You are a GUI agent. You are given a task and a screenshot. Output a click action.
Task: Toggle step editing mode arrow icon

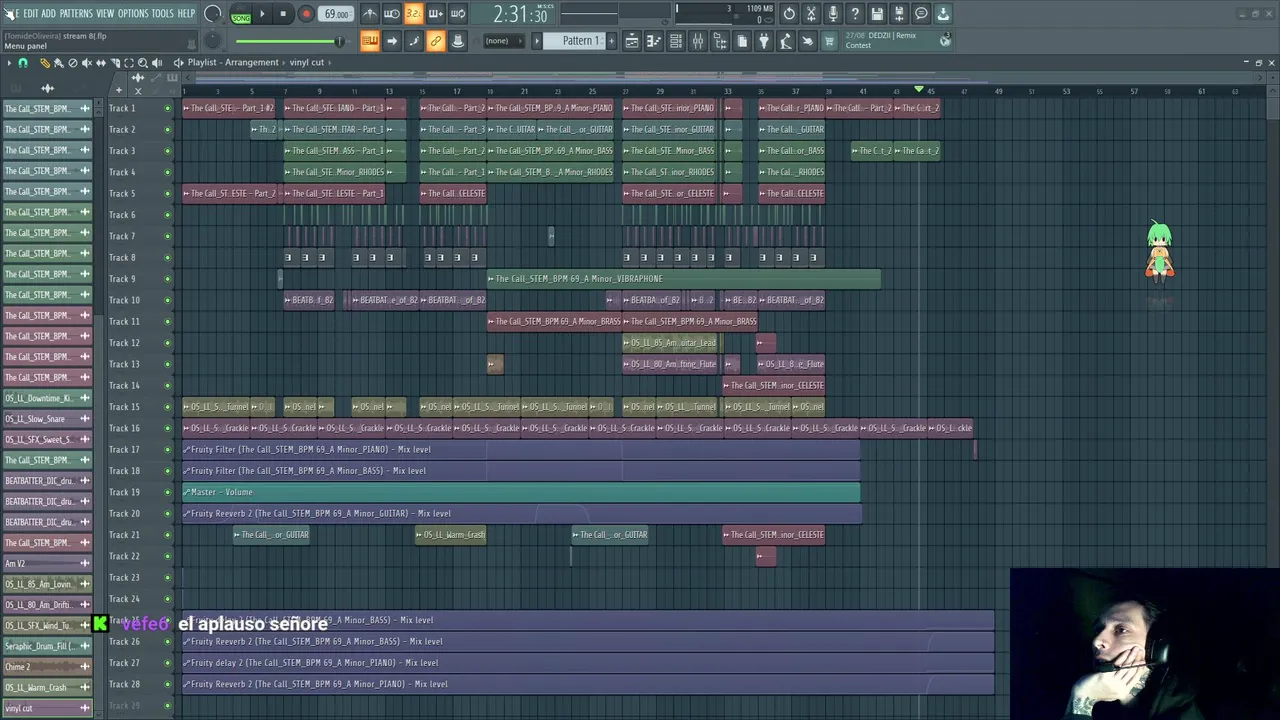(x=392, y=41)
